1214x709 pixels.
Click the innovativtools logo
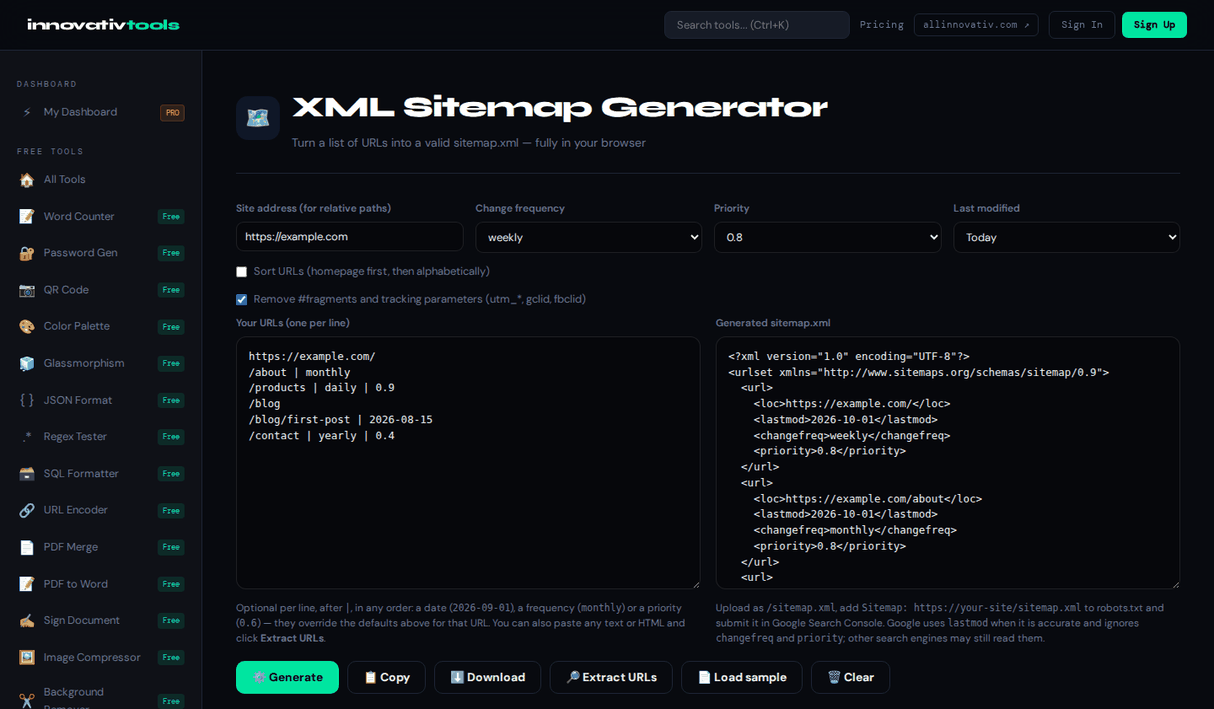coord(103,24)
